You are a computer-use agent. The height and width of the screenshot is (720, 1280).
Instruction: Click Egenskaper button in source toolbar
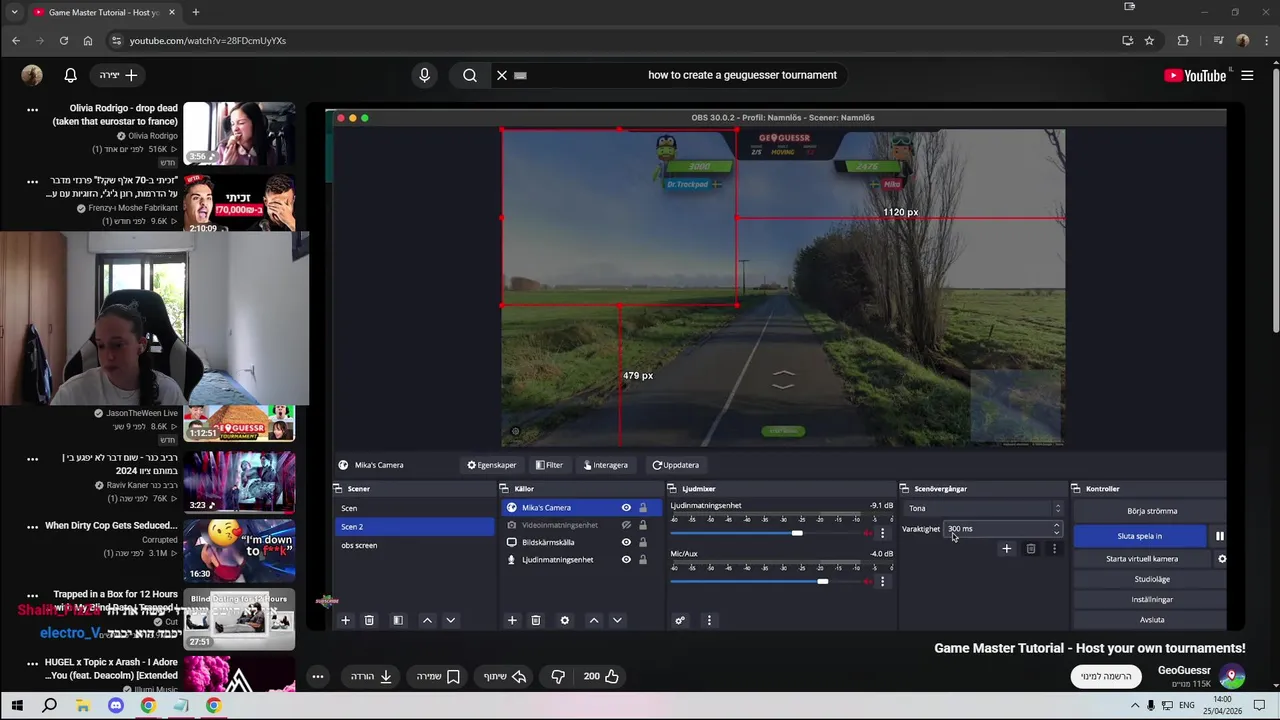[x=492, y=465]
